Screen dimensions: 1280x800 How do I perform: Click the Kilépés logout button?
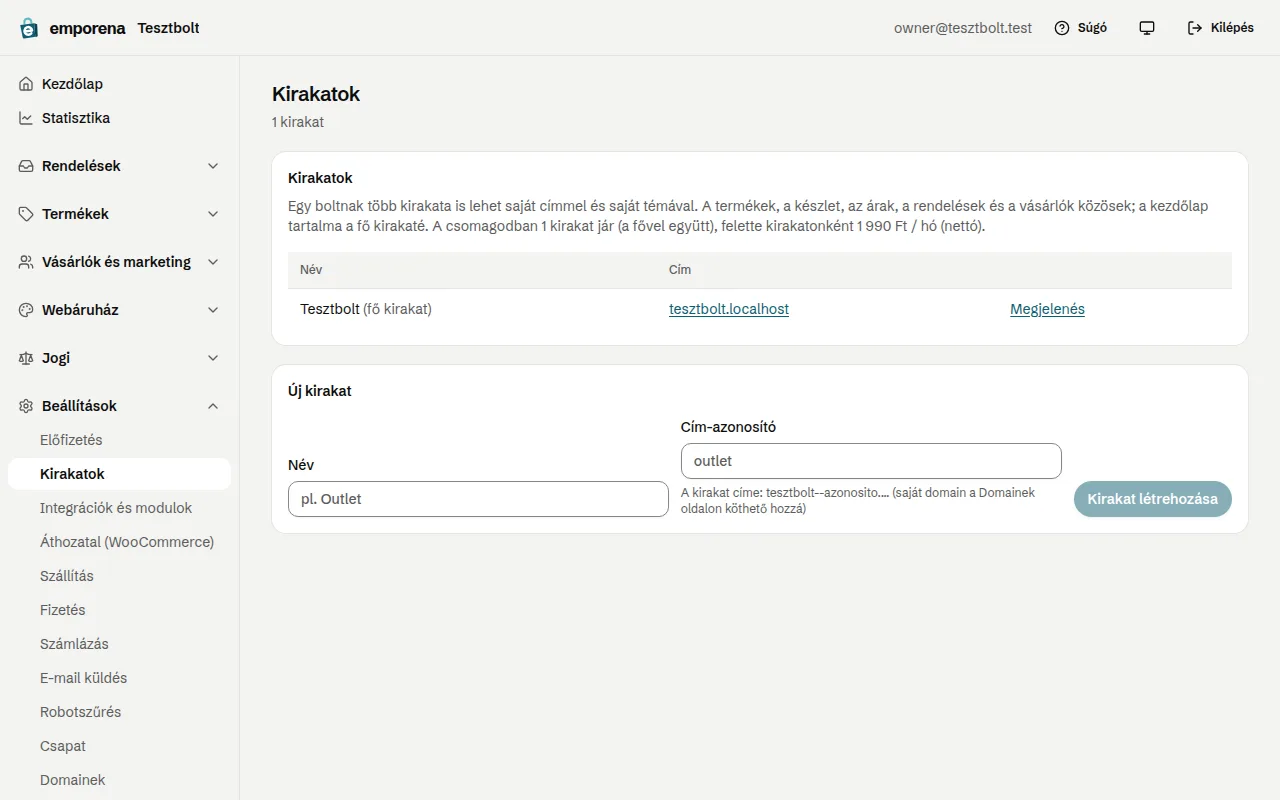[x=1220, y=28]
